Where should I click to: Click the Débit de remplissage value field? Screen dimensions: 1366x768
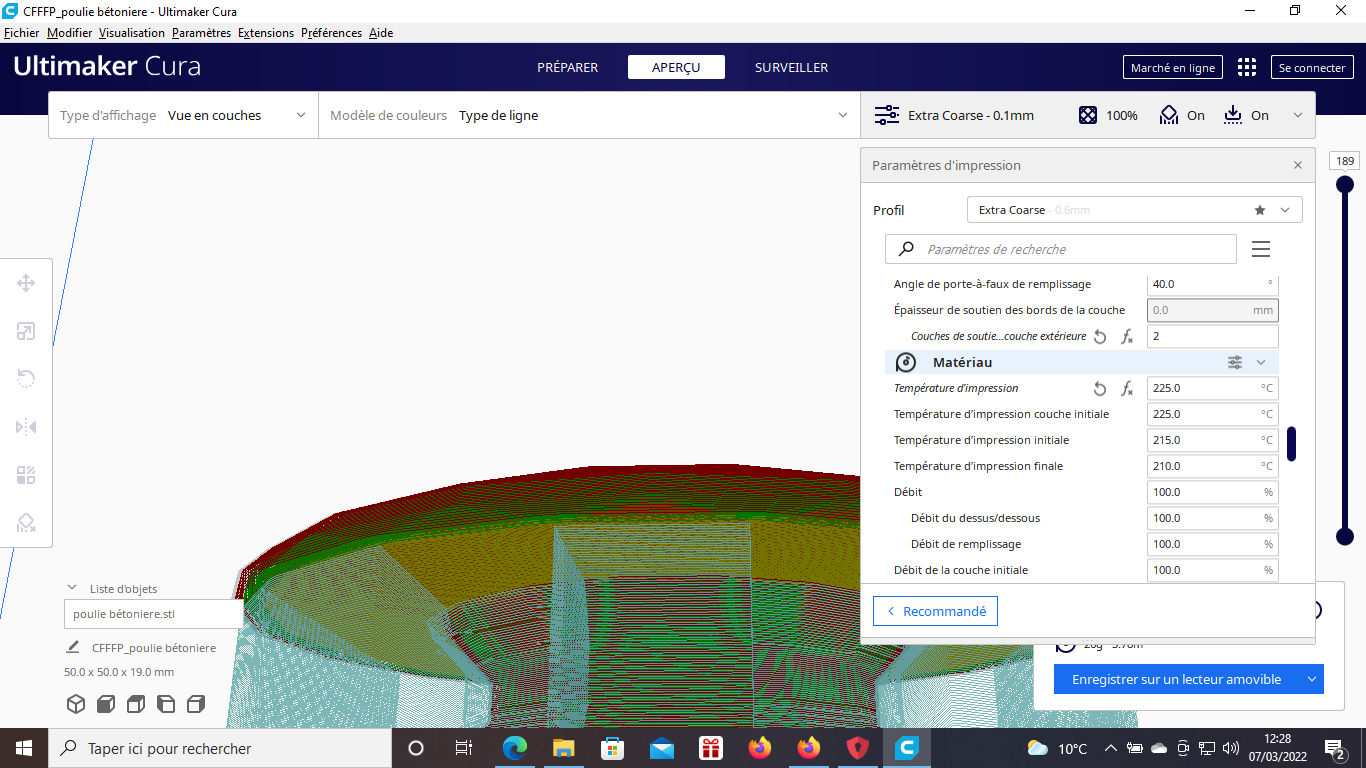point(1212,544)
